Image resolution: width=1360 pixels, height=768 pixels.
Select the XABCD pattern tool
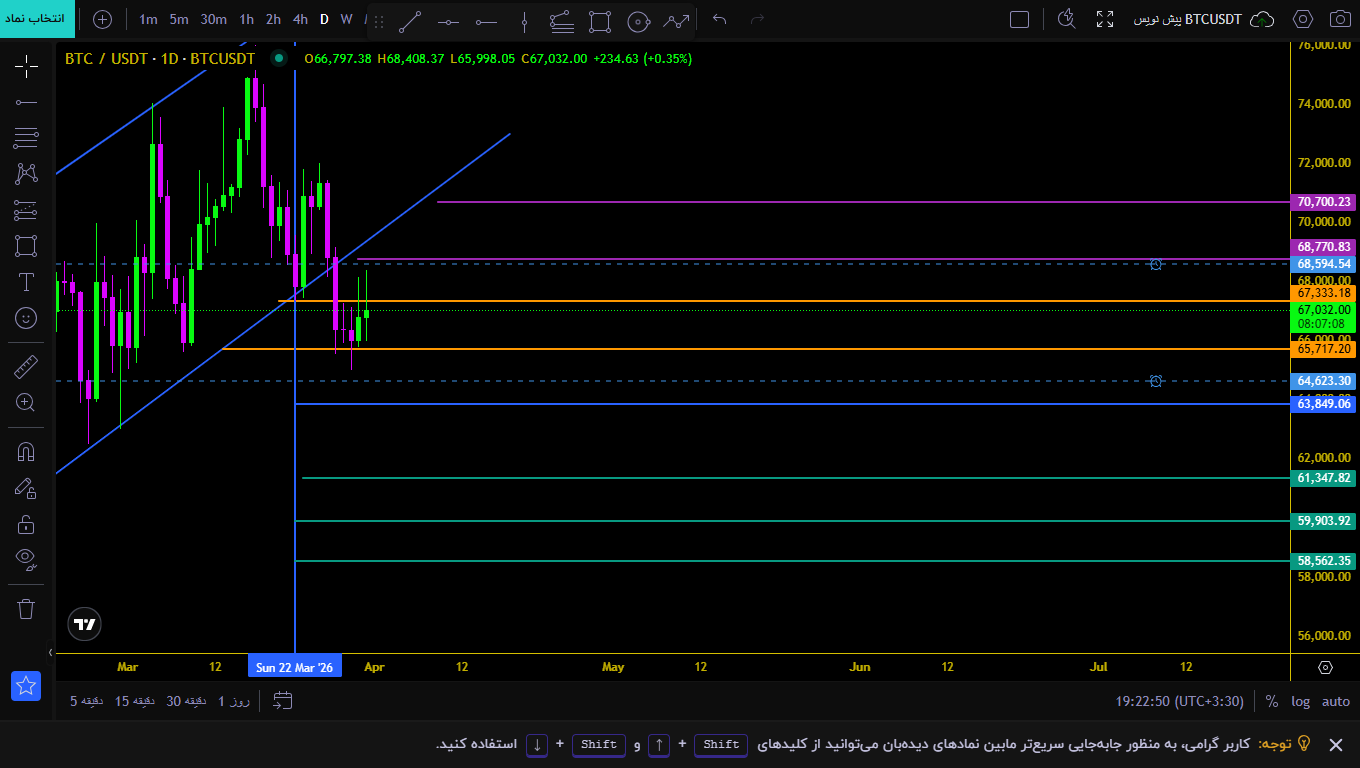(x=26, y=173)
